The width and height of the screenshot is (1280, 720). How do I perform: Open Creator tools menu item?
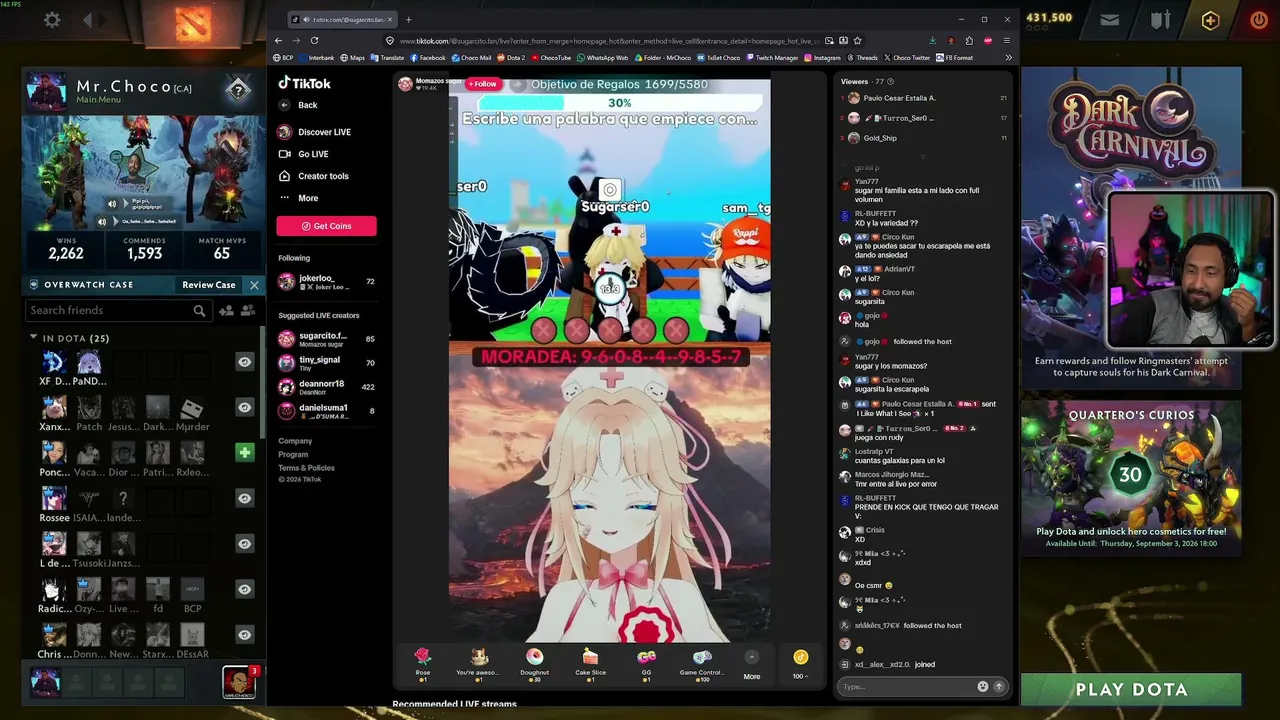click(313, 176)
